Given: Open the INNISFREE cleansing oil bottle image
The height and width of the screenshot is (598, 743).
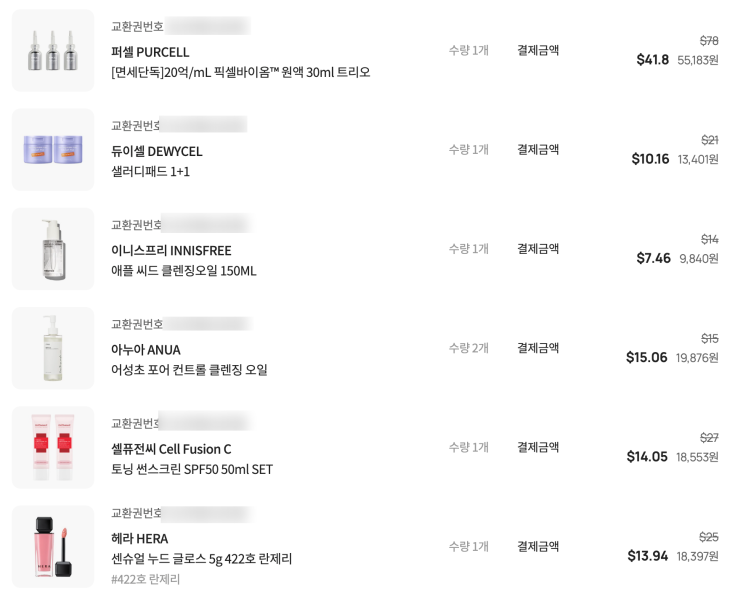Looking at the screenshot, I should coord(53,249).
